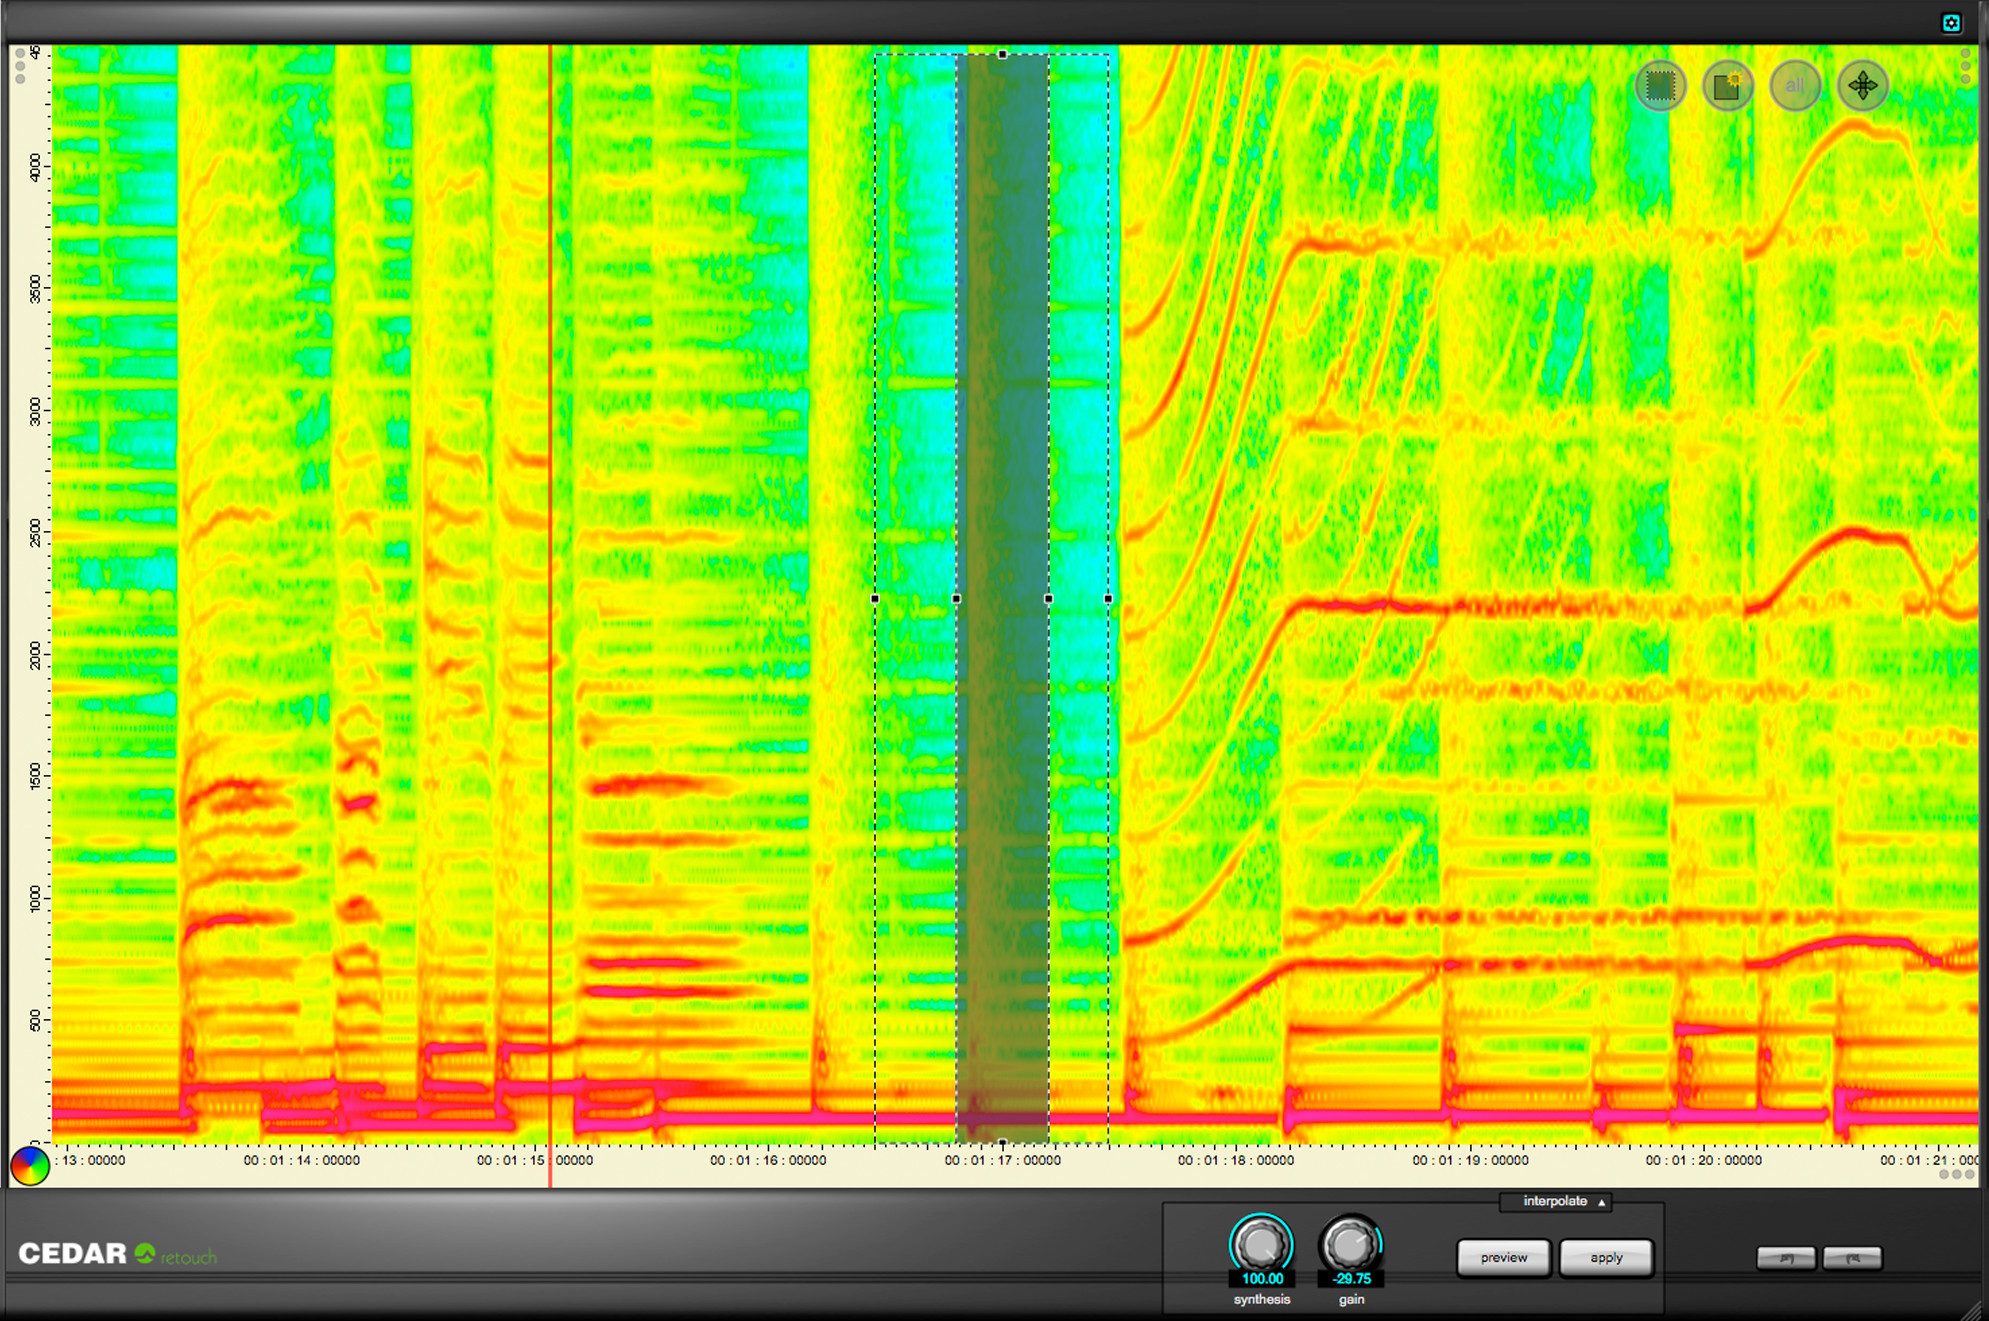The height and width of the screenshot is (1321, 1989).
Task: Click the 500 mark on the frequency axis
Action: [x=35, y=1021]
